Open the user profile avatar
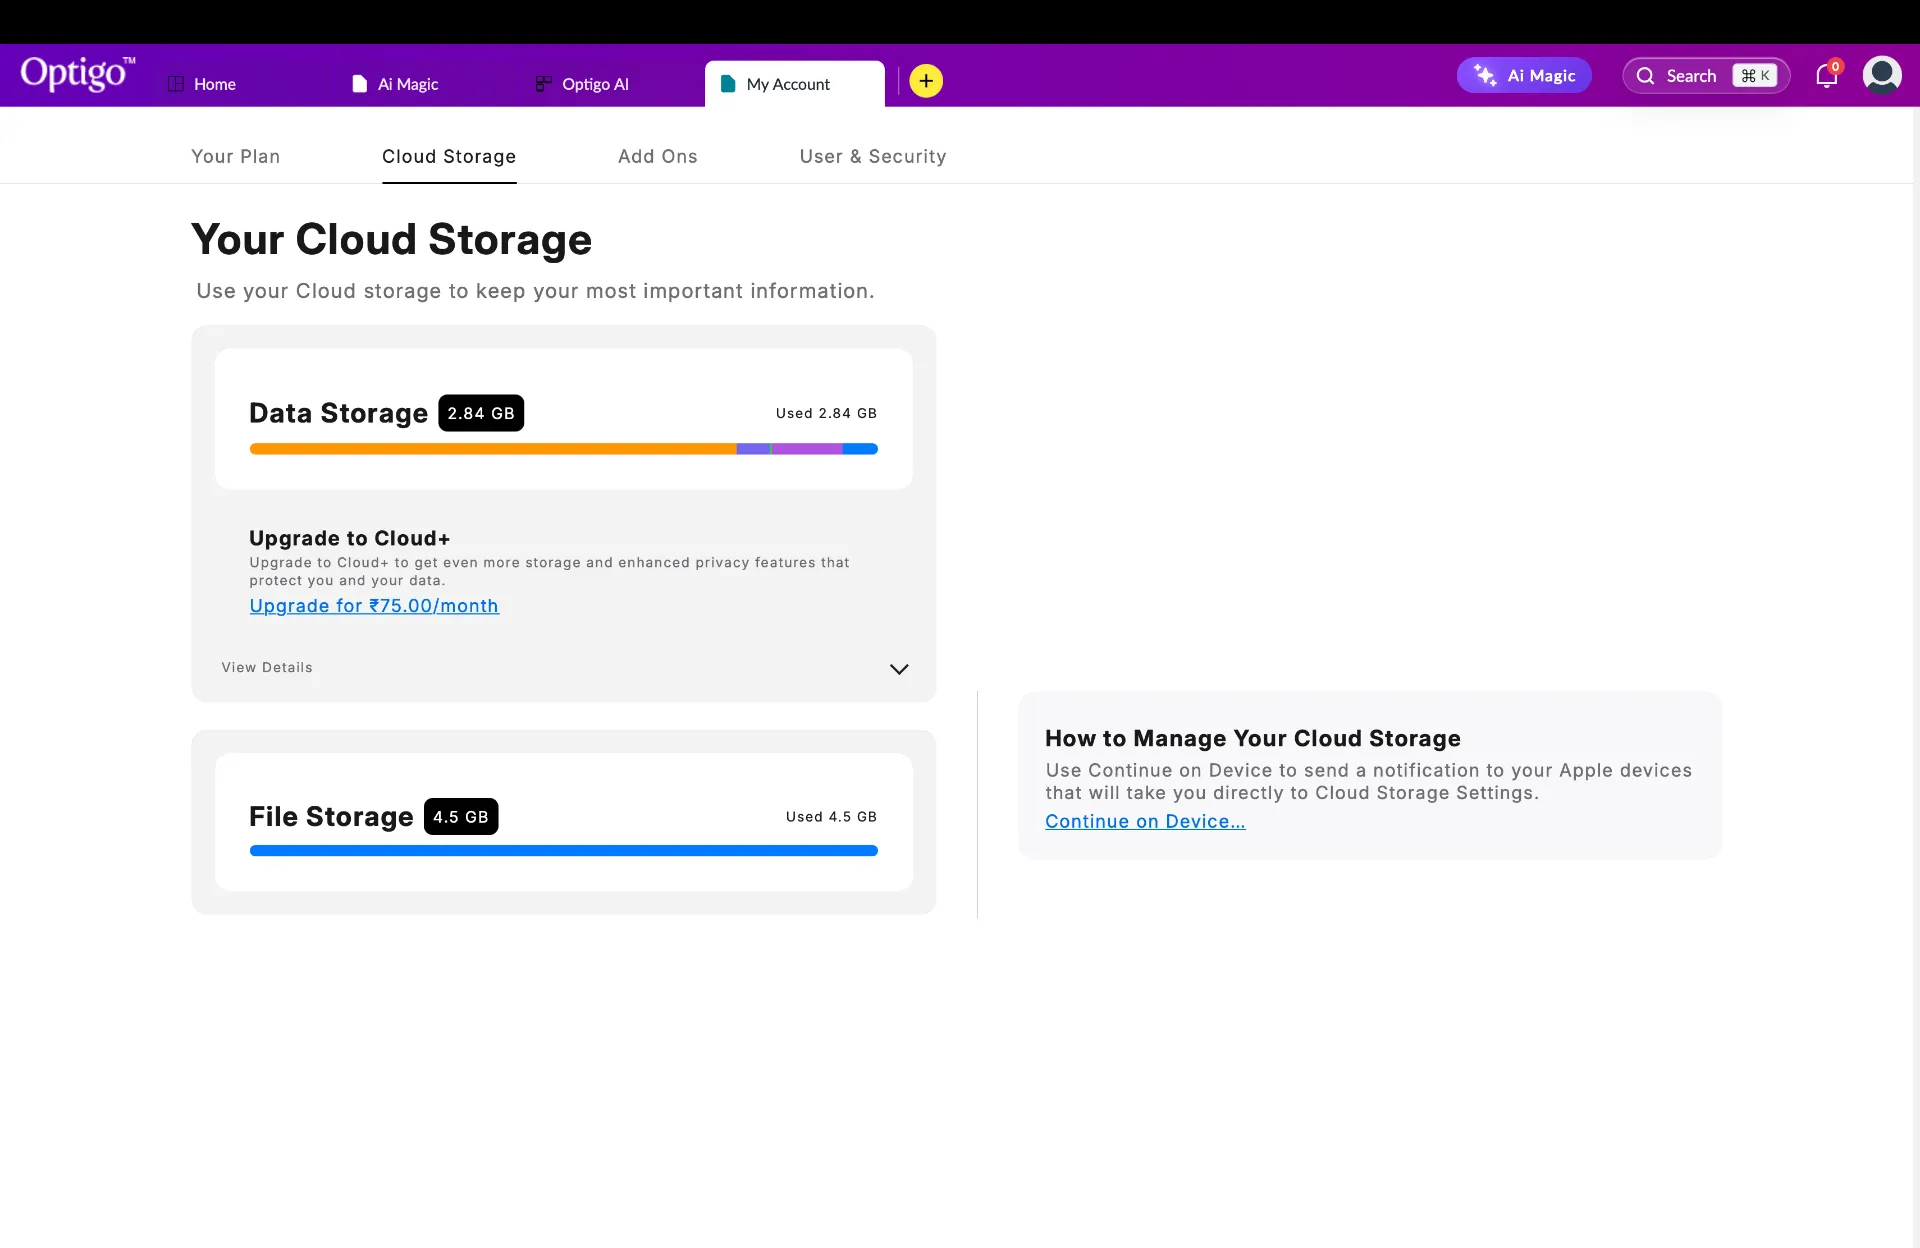The height and width of the screenshot is (1248, 1920). [1881, 75]
